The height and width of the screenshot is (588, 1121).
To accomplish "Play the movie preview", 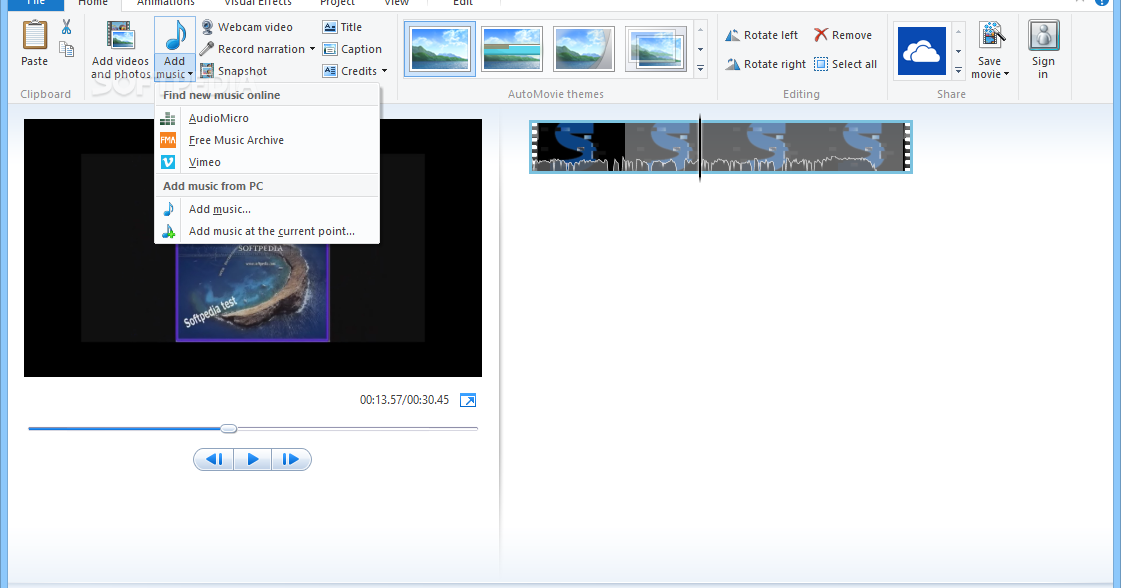I will pos(252,459).
